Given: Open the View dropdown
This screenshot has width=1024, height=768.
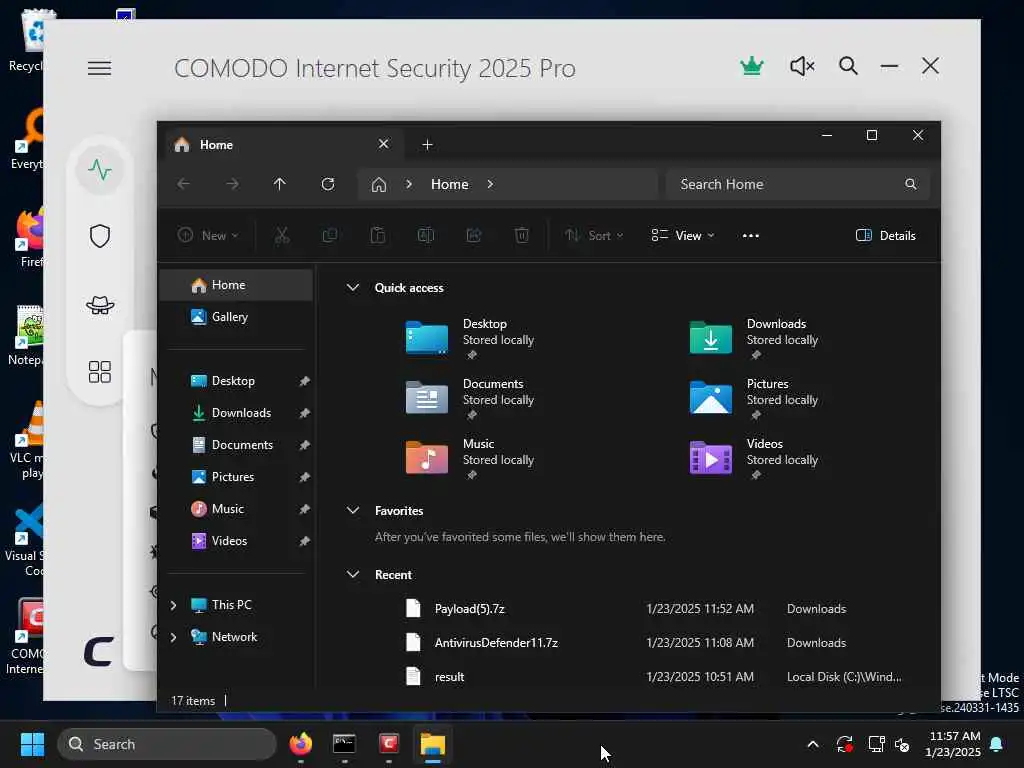Looking at the screenshot, I should 682,236.
